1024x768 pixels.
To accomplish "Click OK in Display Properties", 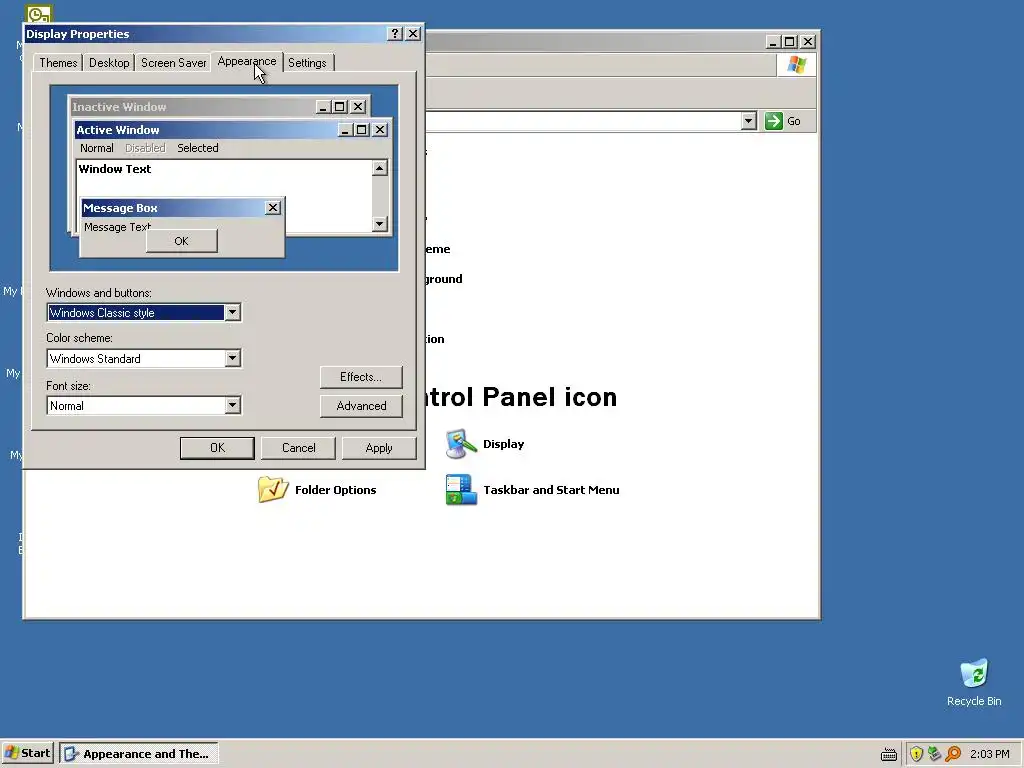I will tap(217, 448).
